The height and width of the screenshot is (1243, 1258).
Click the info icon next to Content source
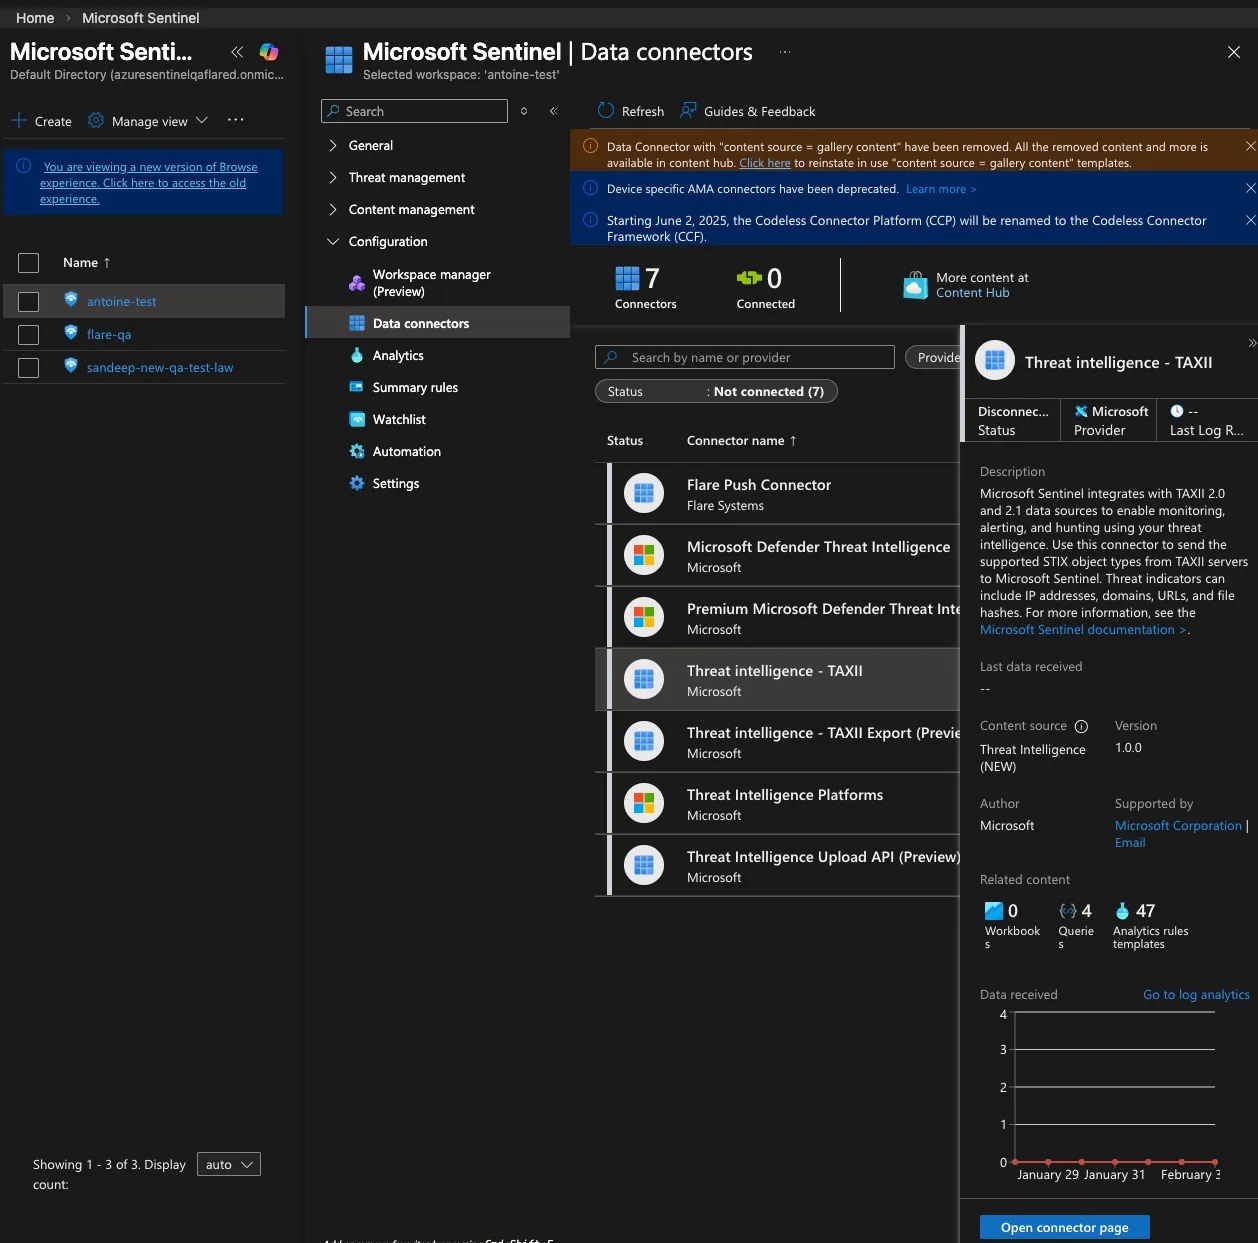coord(1081,726)
